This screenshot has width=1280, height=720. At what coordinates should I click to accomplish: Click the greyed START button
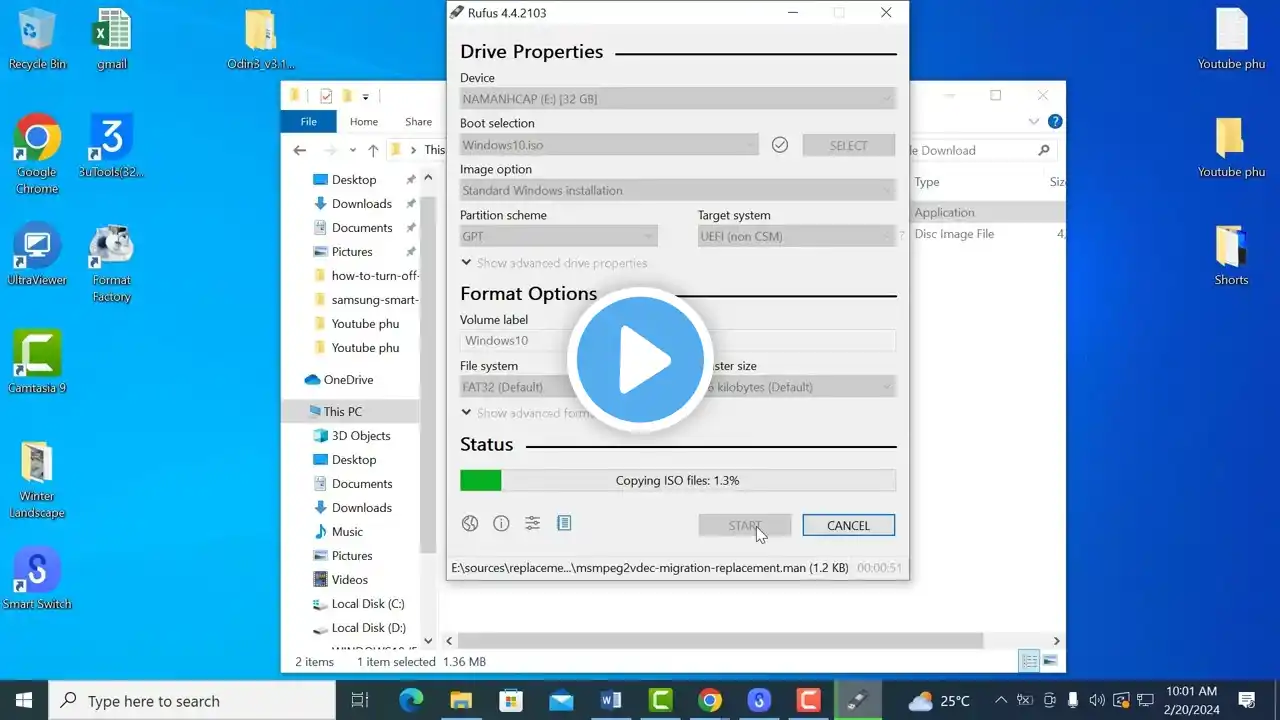click(x=745, y=525)
